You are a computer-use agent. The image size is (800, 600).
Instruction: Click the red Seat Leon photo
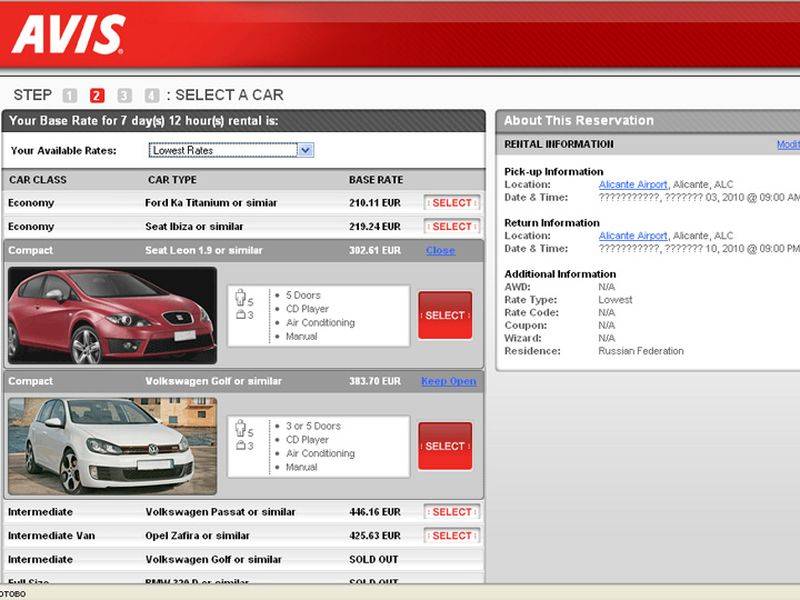(x=112, y=315)
